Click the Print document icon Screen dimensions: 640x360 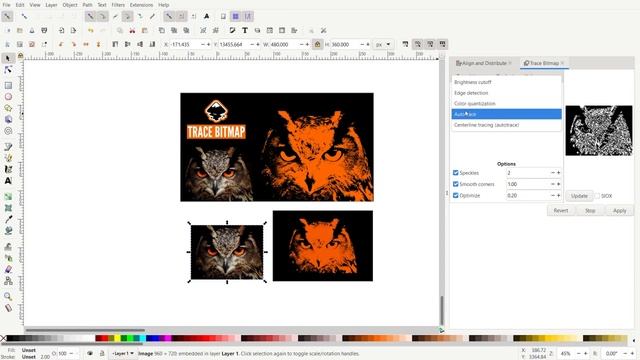pos(44,31)
